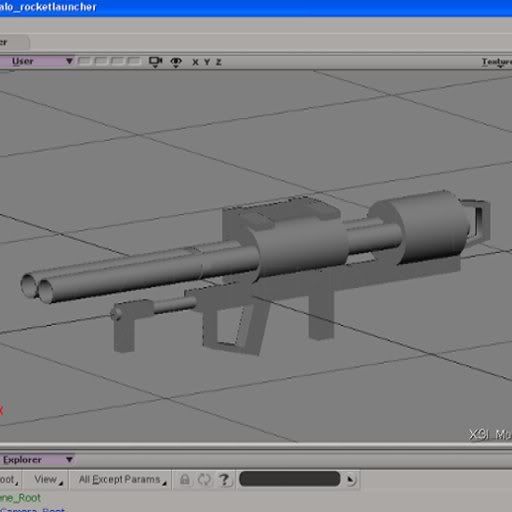The image size is (512, 512).
Task: Select the first viewport memo box
Action: tap(85, 61)
